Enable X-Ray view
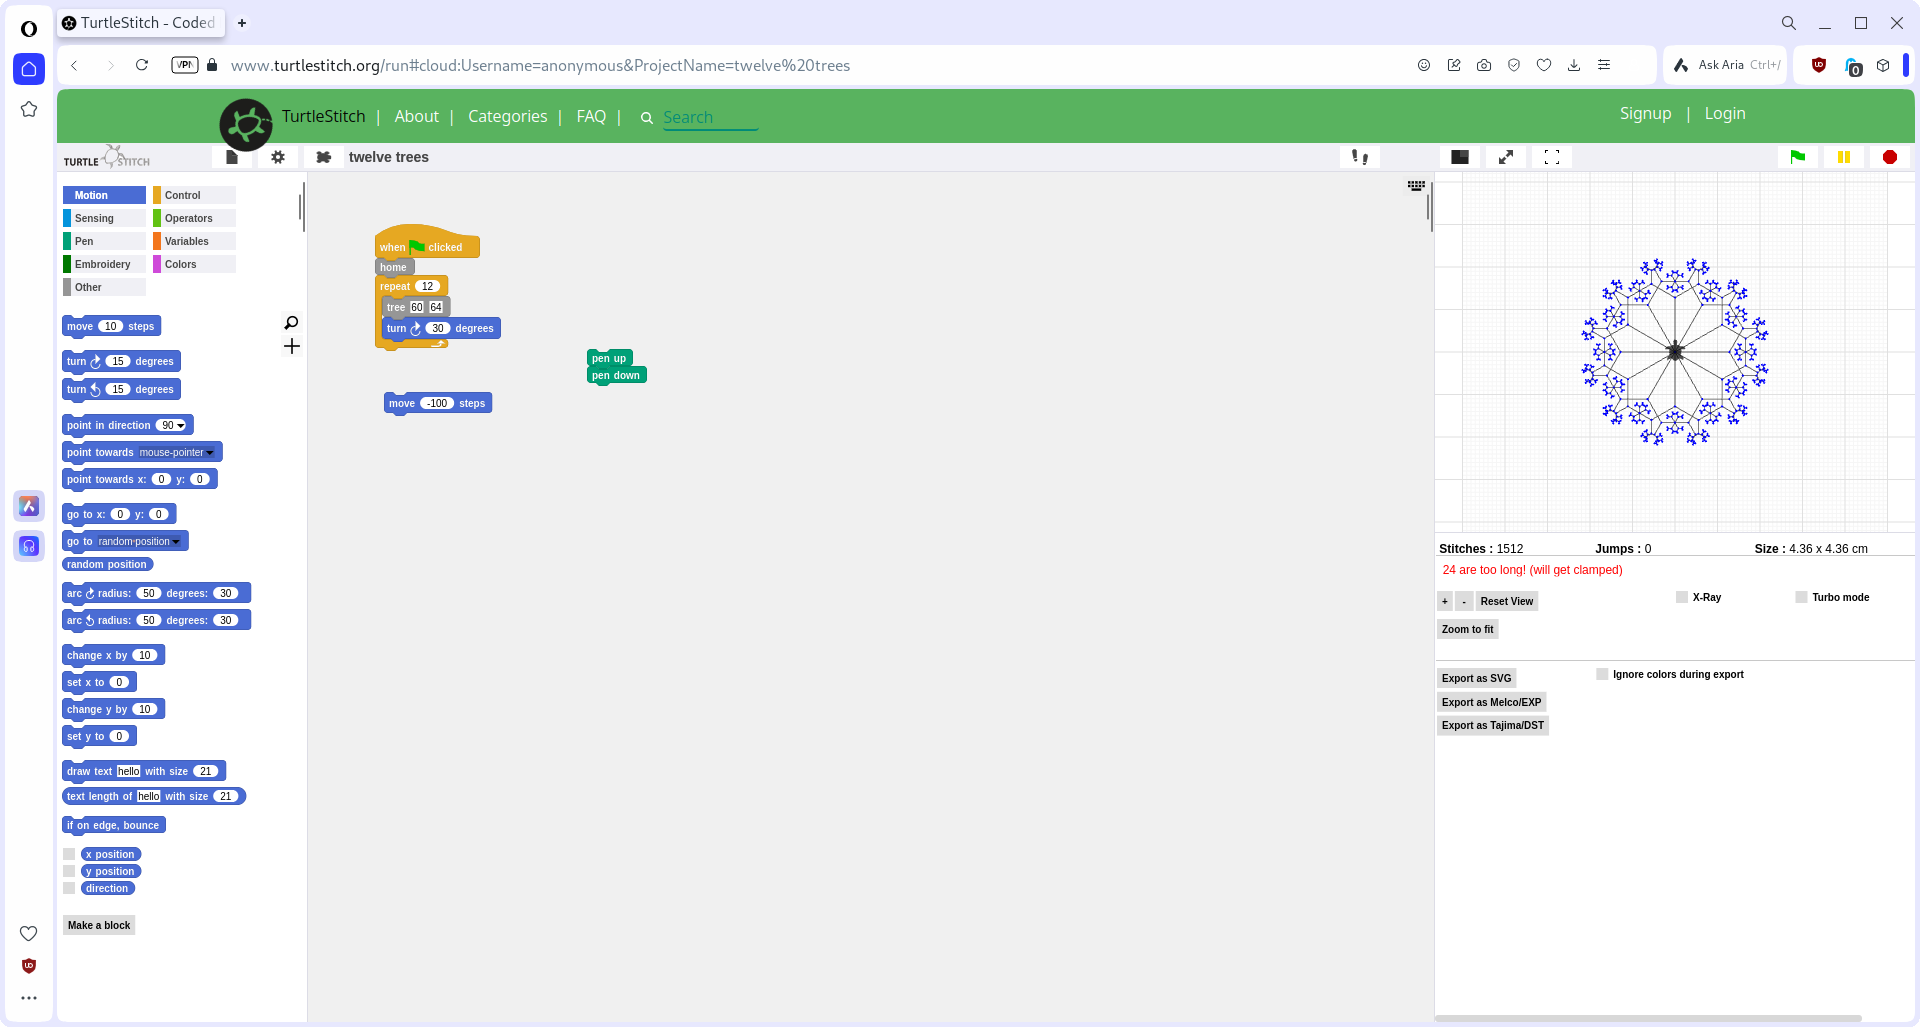Screen dimensions: 1920x1027 point(1681,597)
